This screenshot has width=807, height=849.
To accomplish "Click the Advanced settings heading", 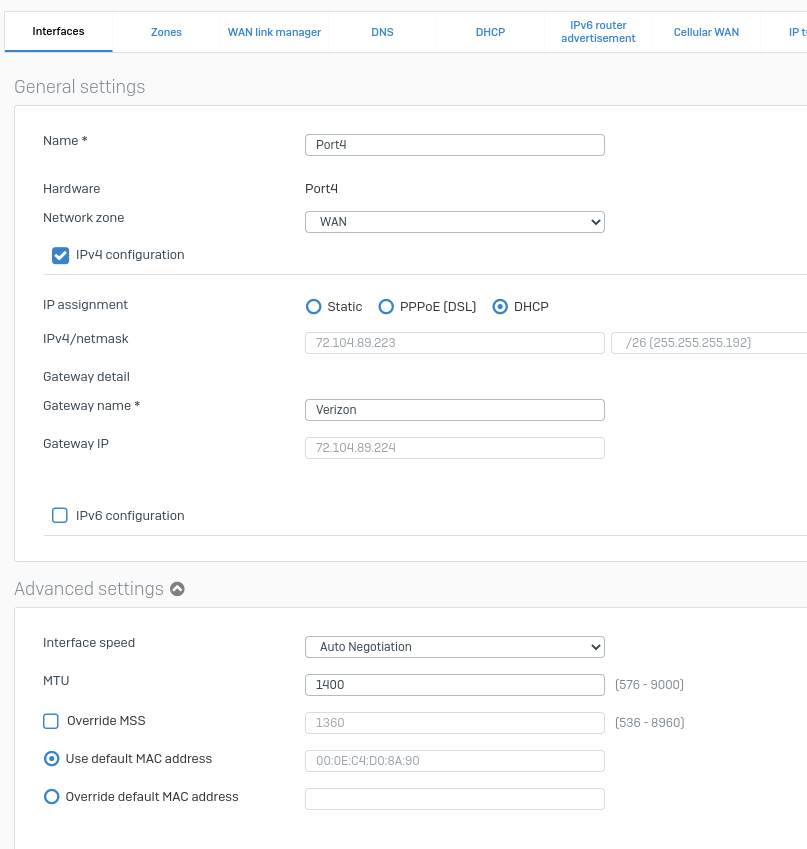I will pyautogui.click(x=89, y=589).
